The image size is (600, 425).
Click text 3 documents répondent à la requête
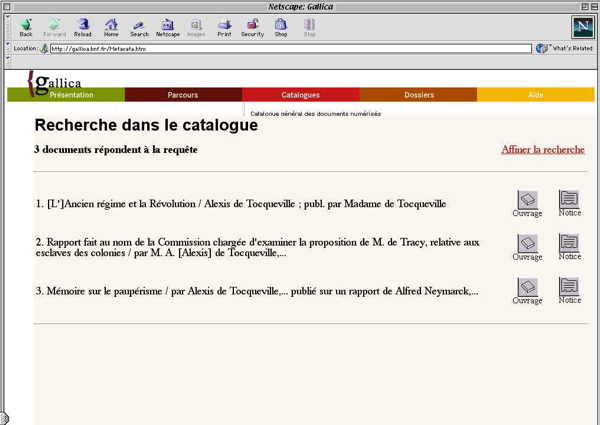(x=116, y=150)
